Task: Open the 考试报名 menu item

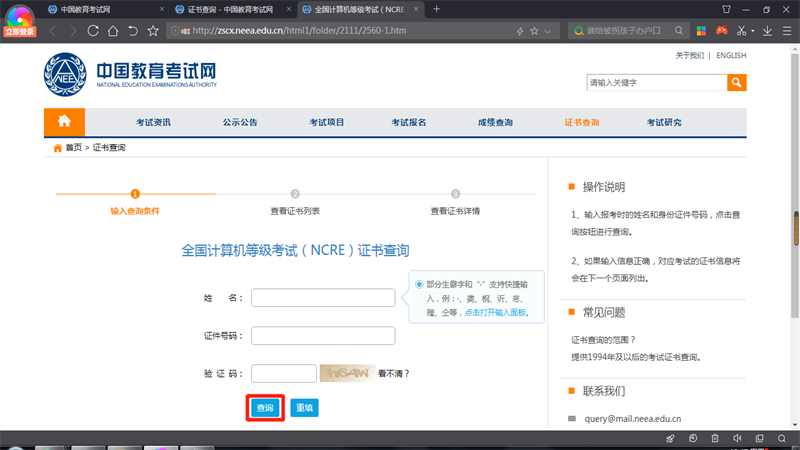Action: coord(409,122)
